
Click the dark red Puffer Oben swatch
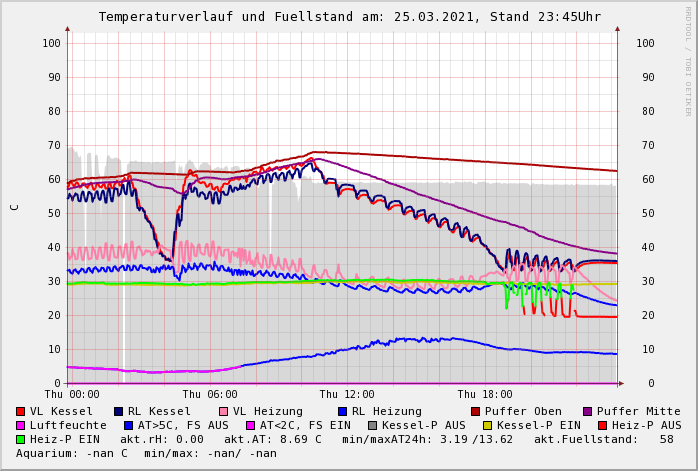point(476,411)
